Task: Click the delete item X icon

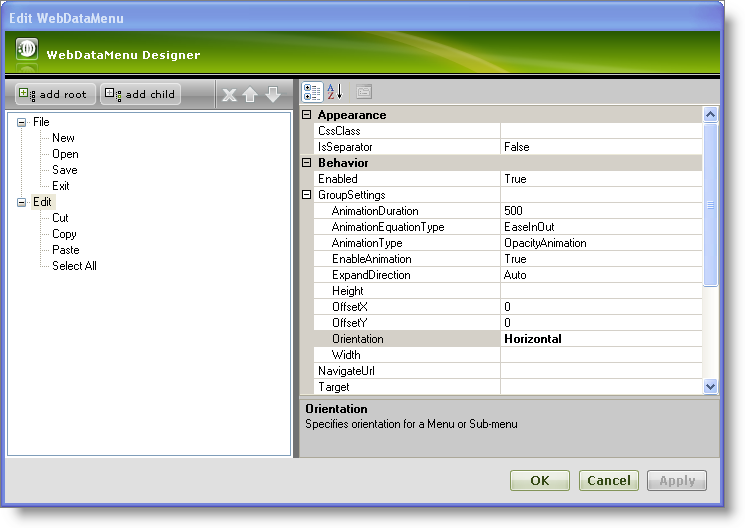Action: coord(229,95)
